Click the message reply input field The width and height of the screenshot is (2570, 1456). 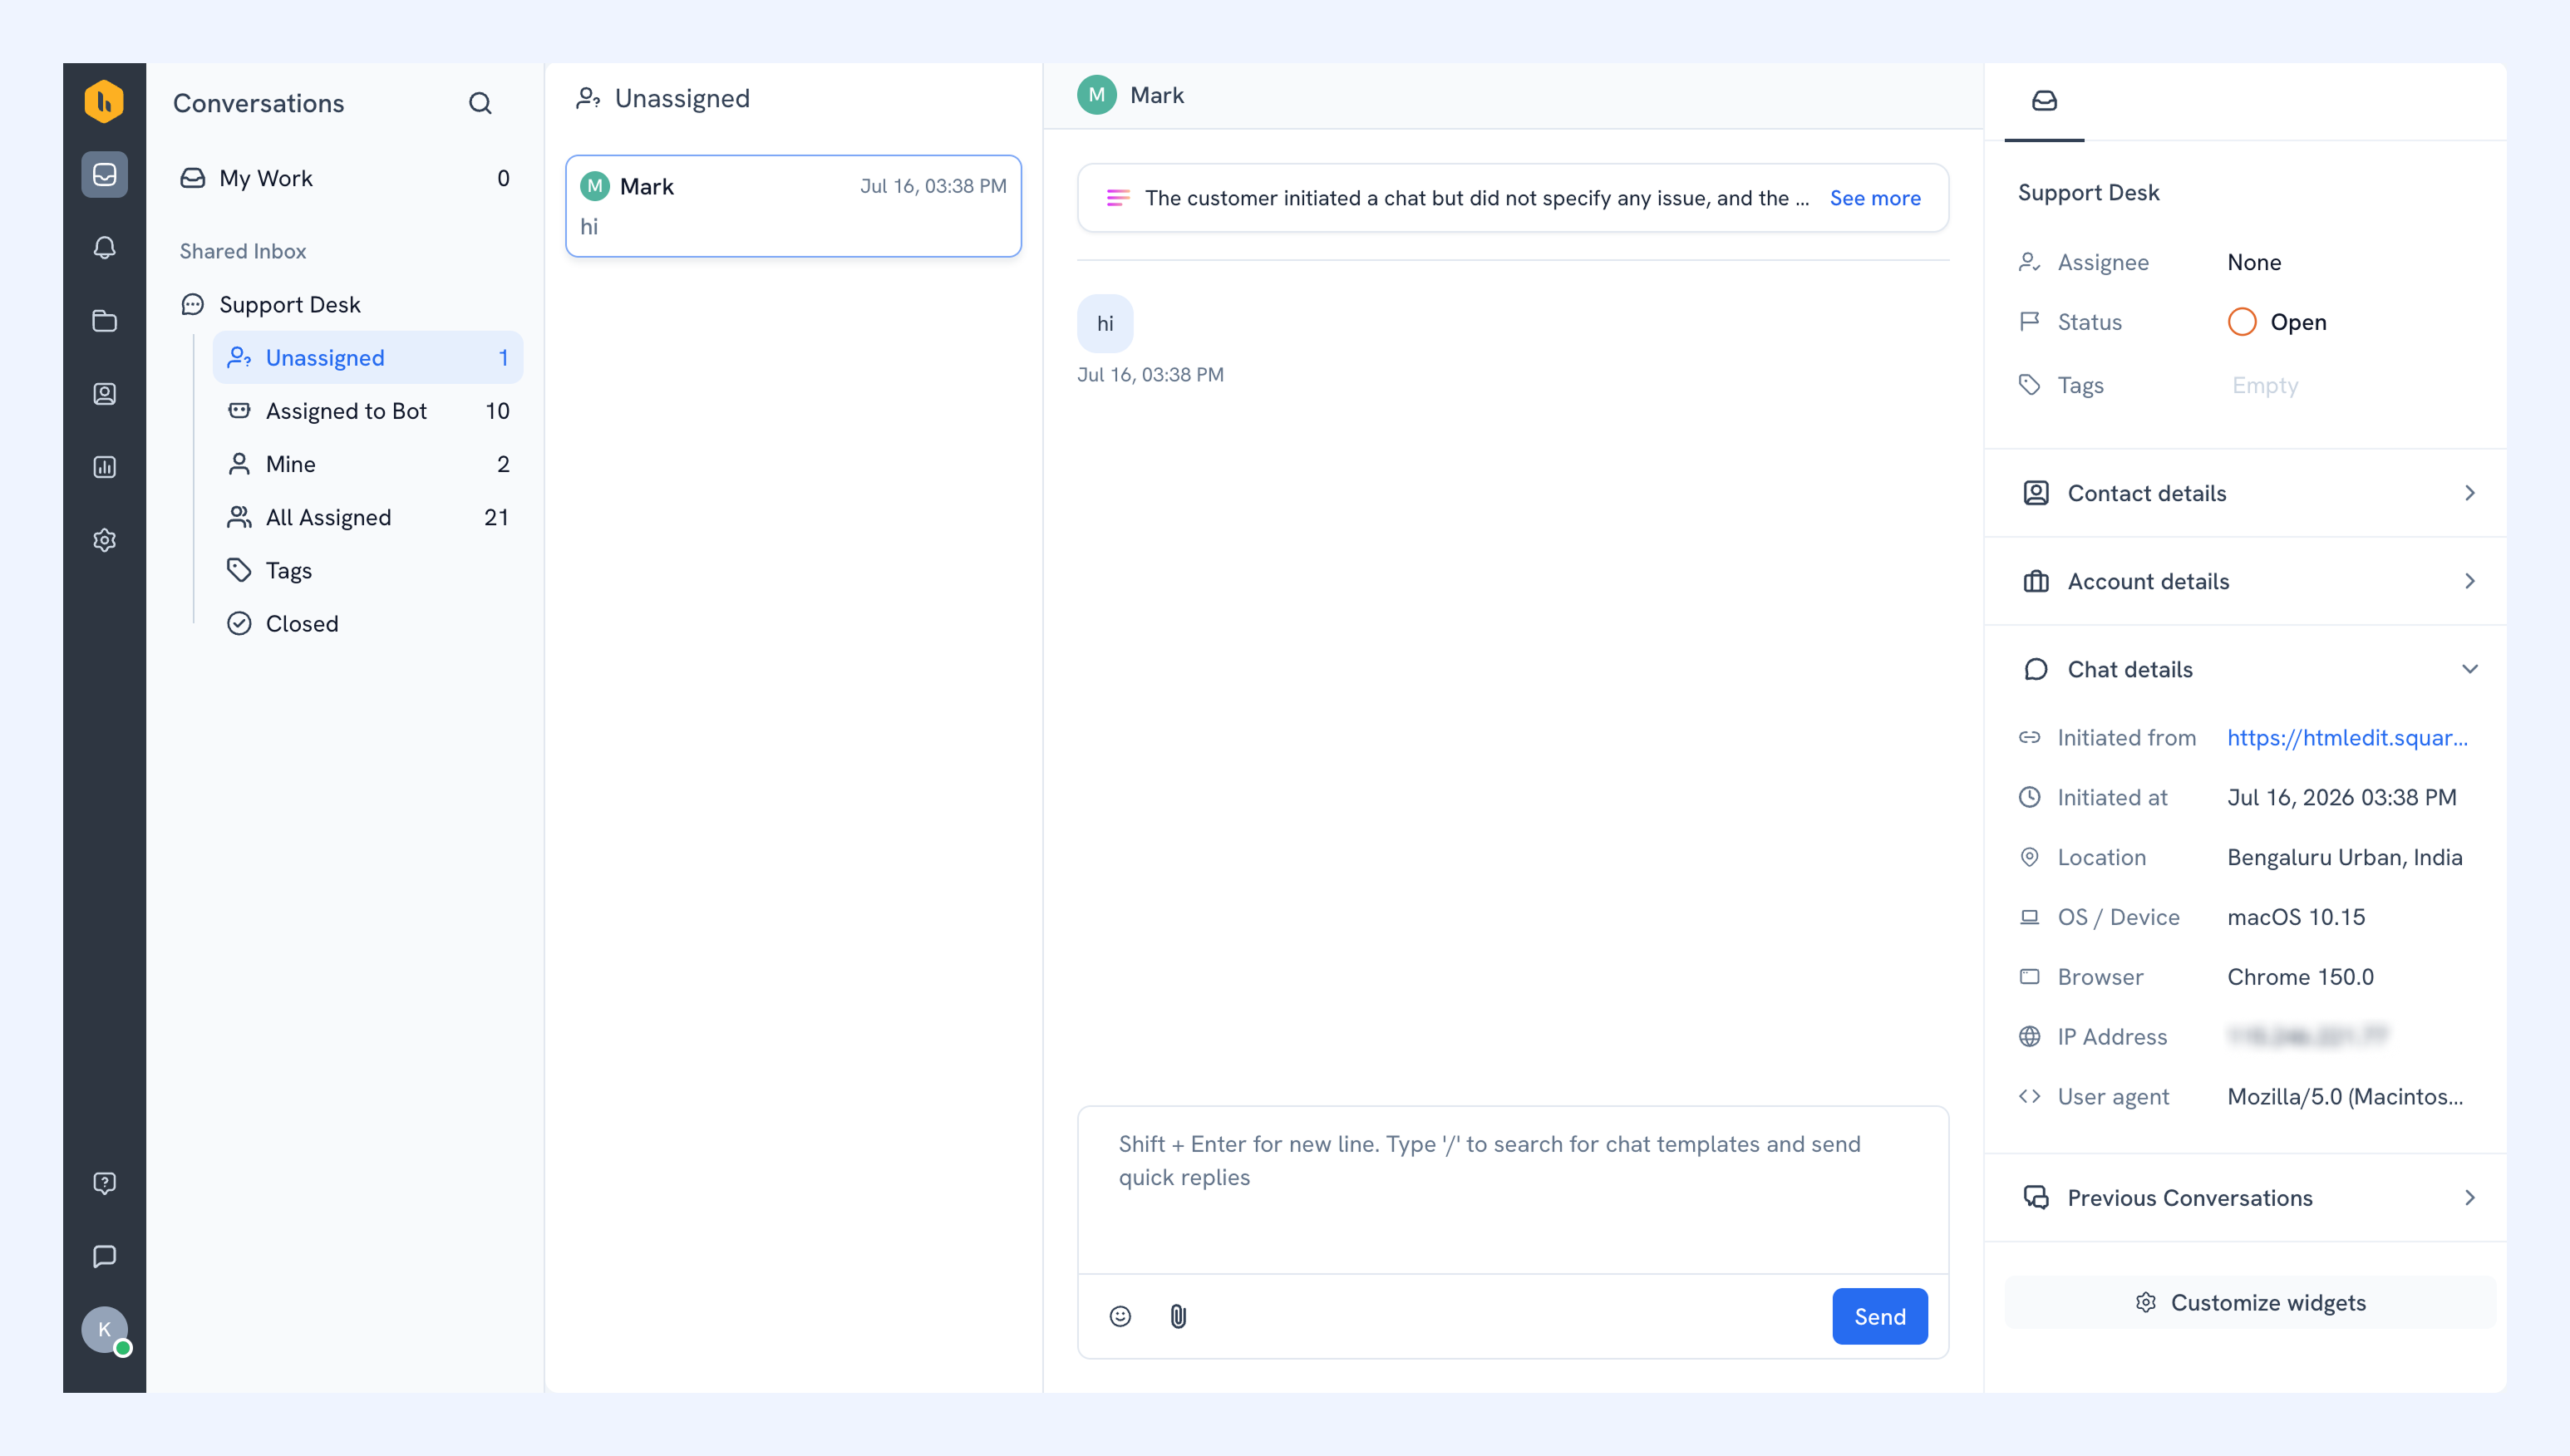pos(1513,1189)
